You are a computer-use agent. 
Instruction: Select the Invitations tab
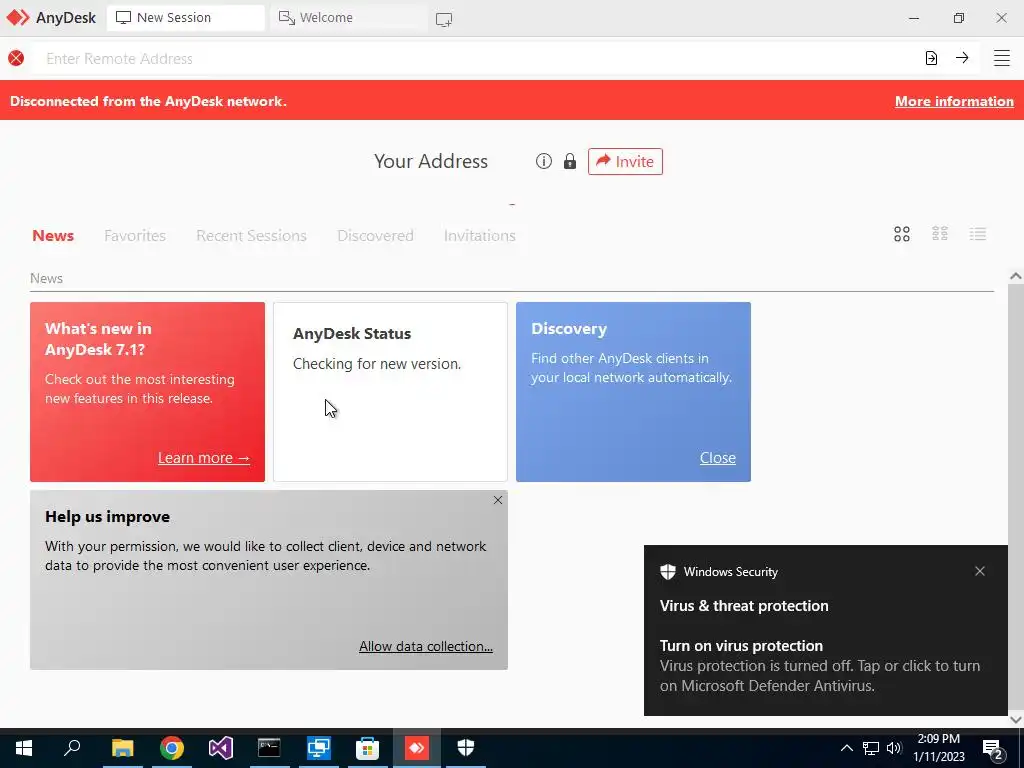(x=480, y=236)
